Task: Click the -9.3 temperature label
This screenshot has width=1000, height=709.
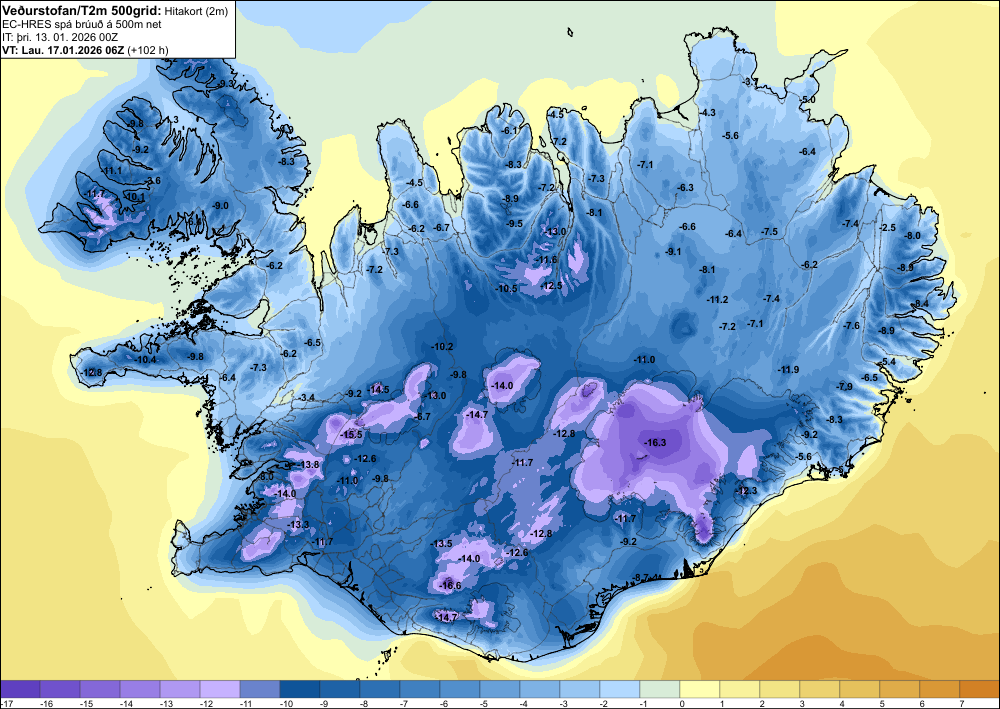Action: (226, 84)
